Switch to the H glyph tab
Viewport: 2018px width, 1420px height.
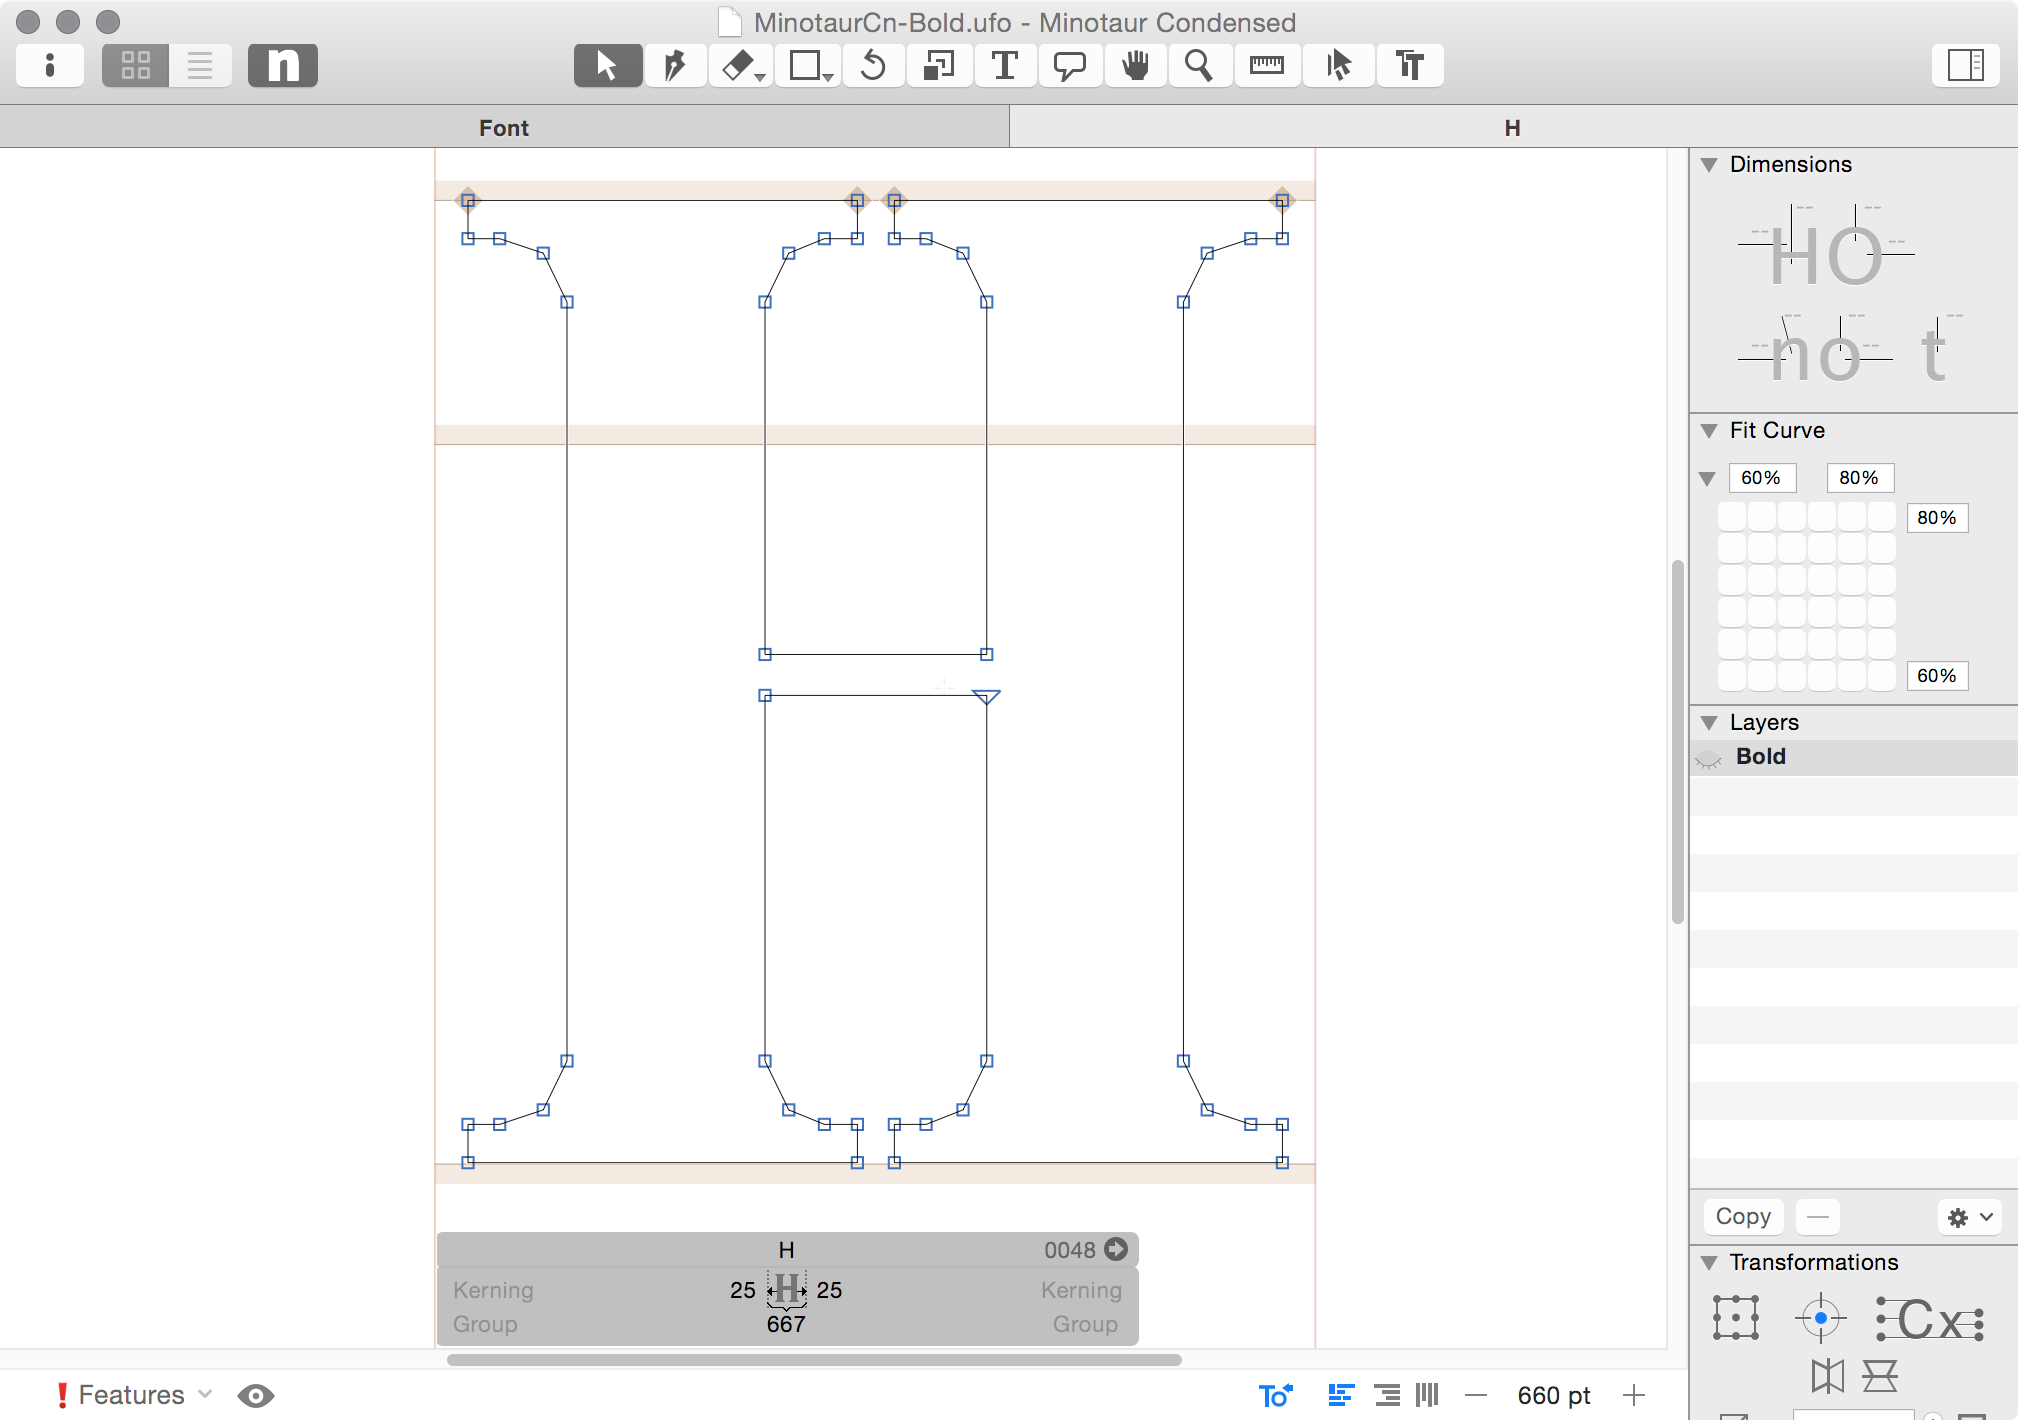[1513, 128]
